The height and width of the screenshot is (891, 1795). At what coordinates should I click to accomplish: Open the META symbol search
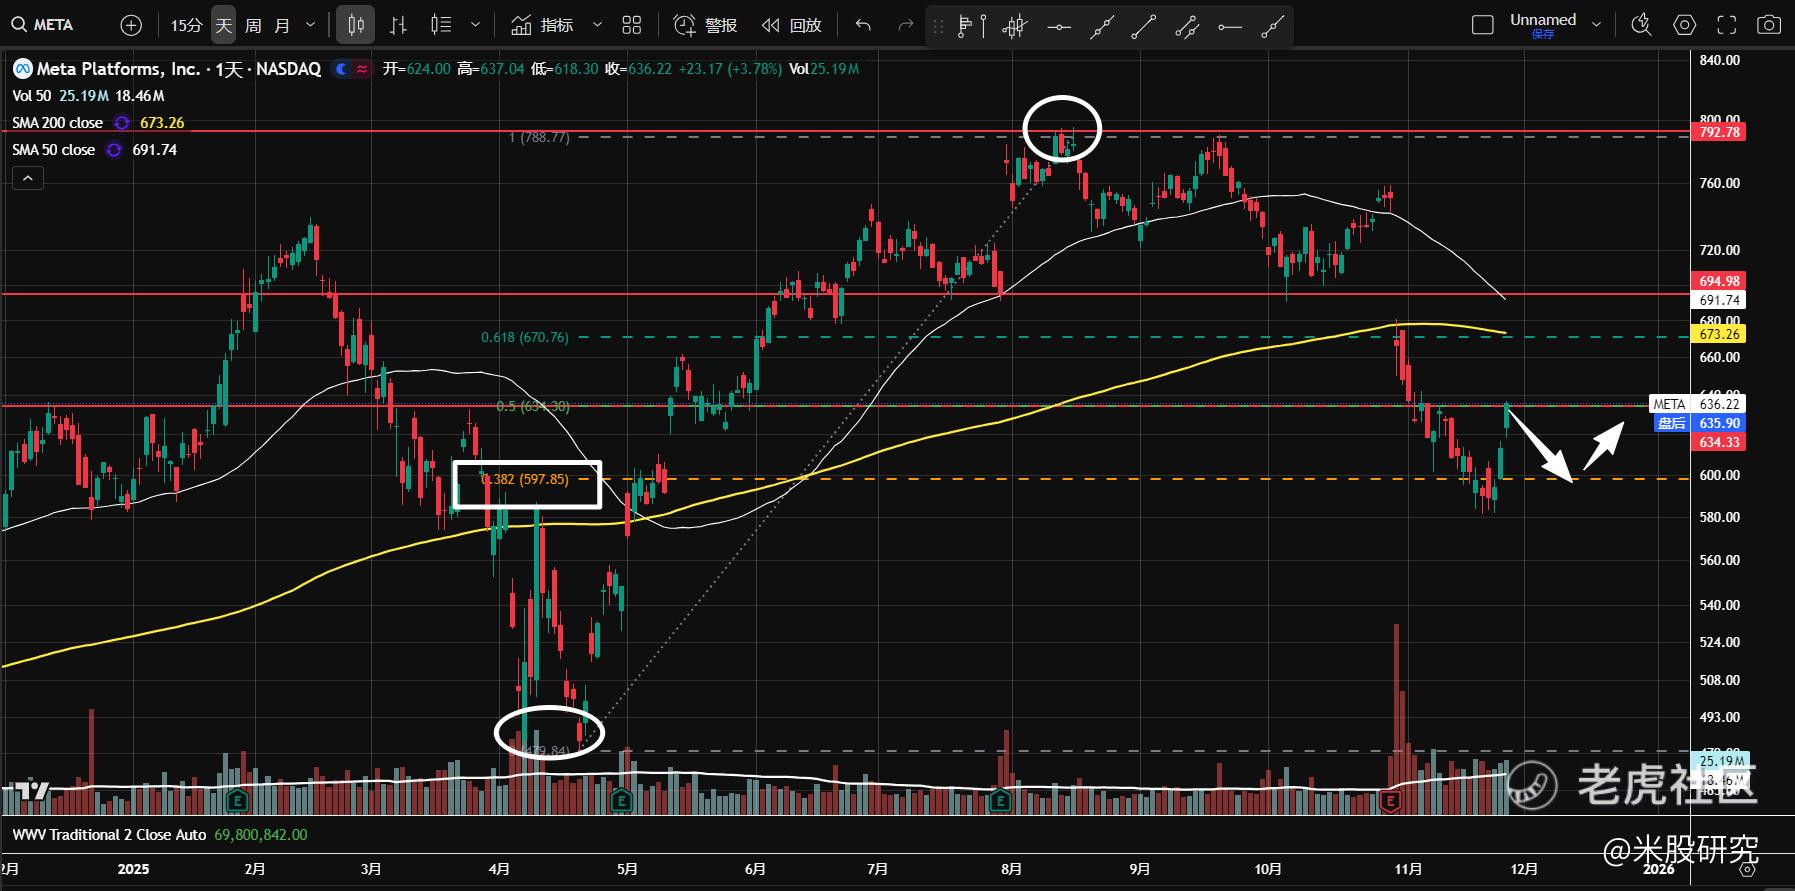click(44, 25)
